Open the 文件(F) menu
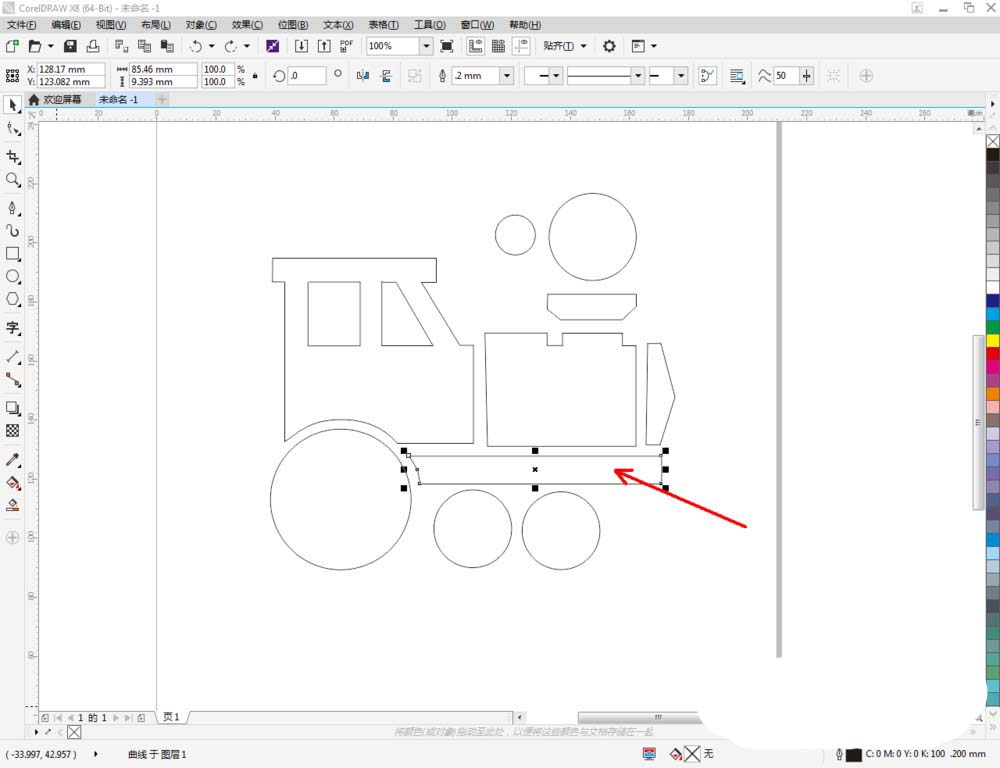 pyautogui.click(x=21, y=25)
